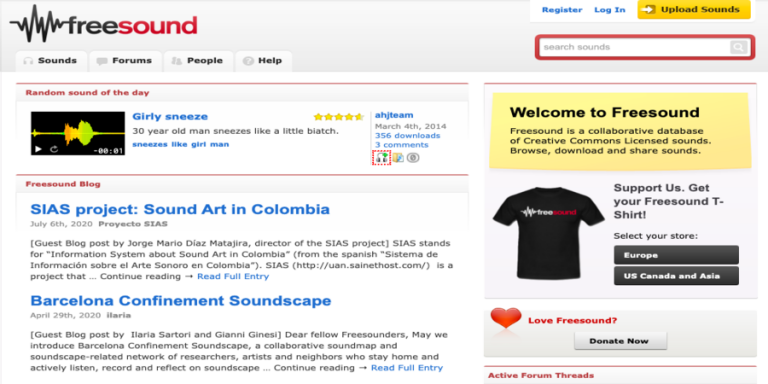Viewport: 768px width, 384px height.
Task: Click the Creative Commons license icon
Action: 413,158
